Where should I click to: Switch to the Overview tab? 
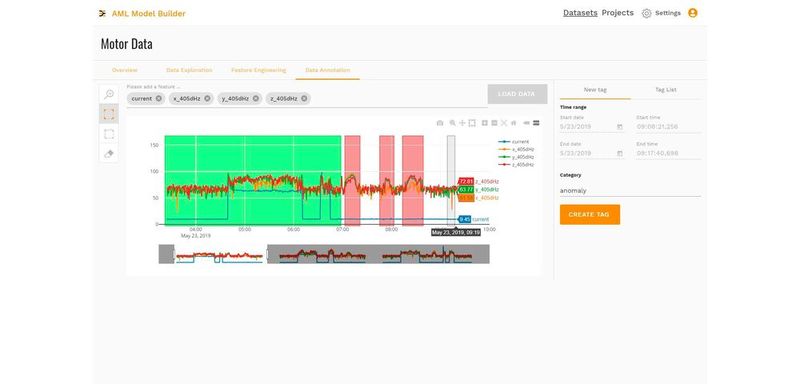tap(124, 70)
